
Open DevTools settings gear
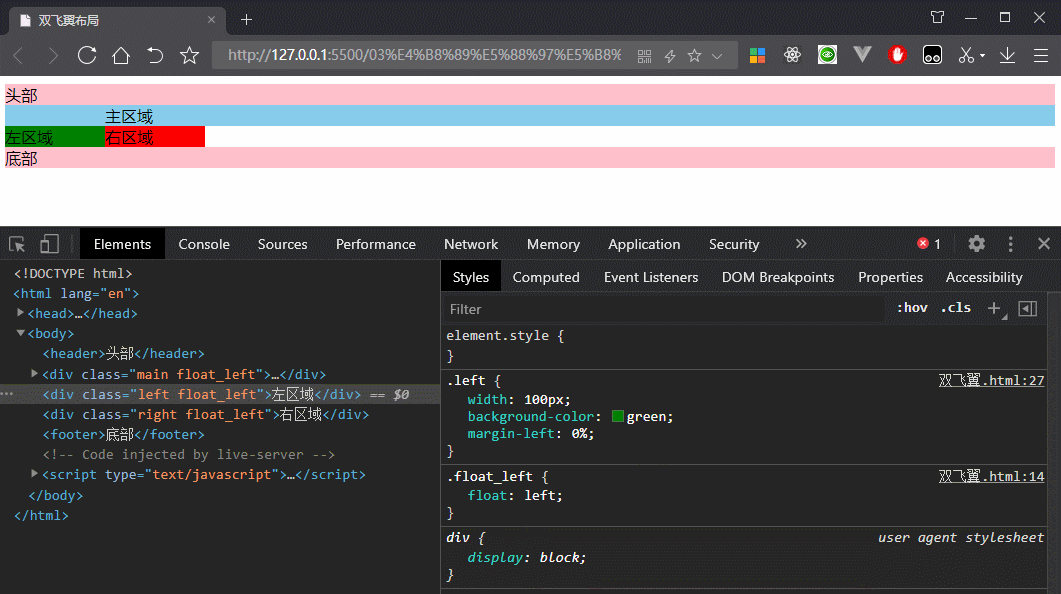[976, 244]
